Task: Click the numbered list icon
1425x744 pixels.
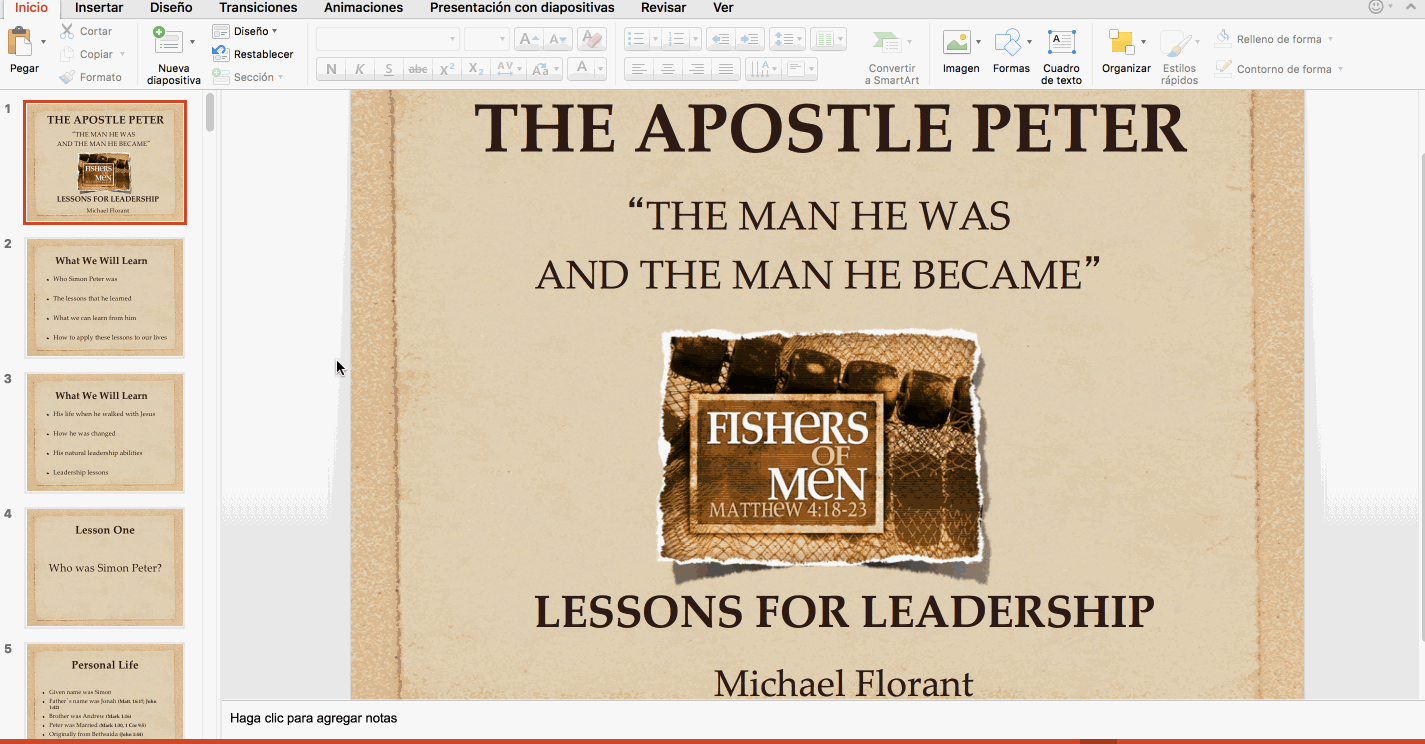Action: [x=676, y=40]
